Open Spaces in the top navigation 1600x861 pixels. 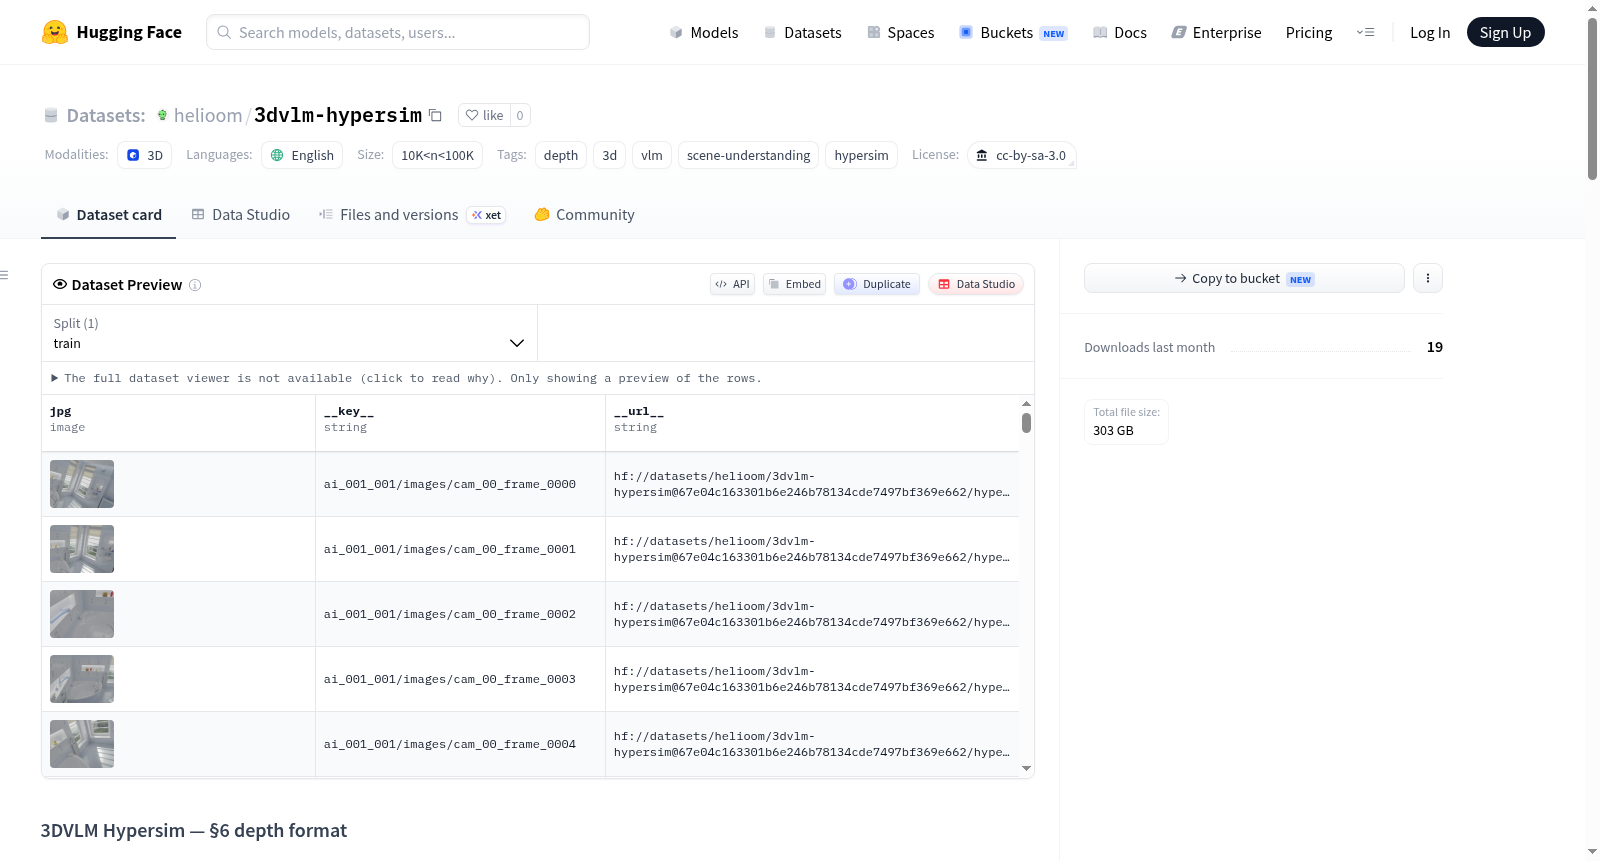(x=900, y=32)
